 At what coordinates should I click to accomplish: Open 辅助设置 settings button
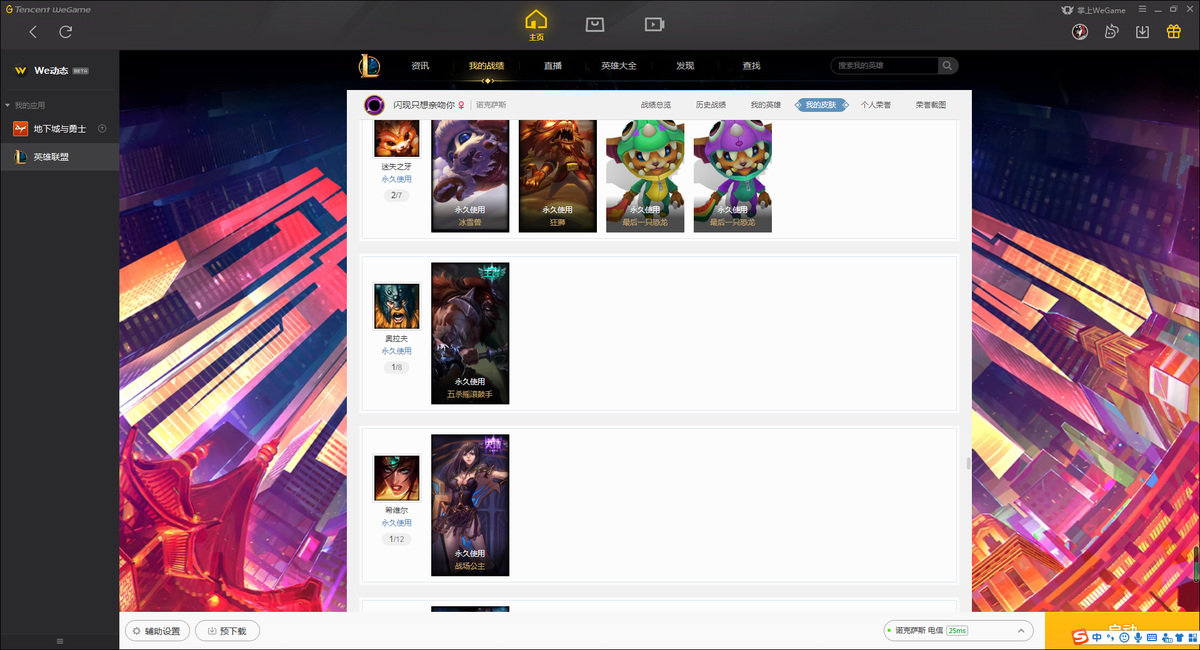point(157,631)
